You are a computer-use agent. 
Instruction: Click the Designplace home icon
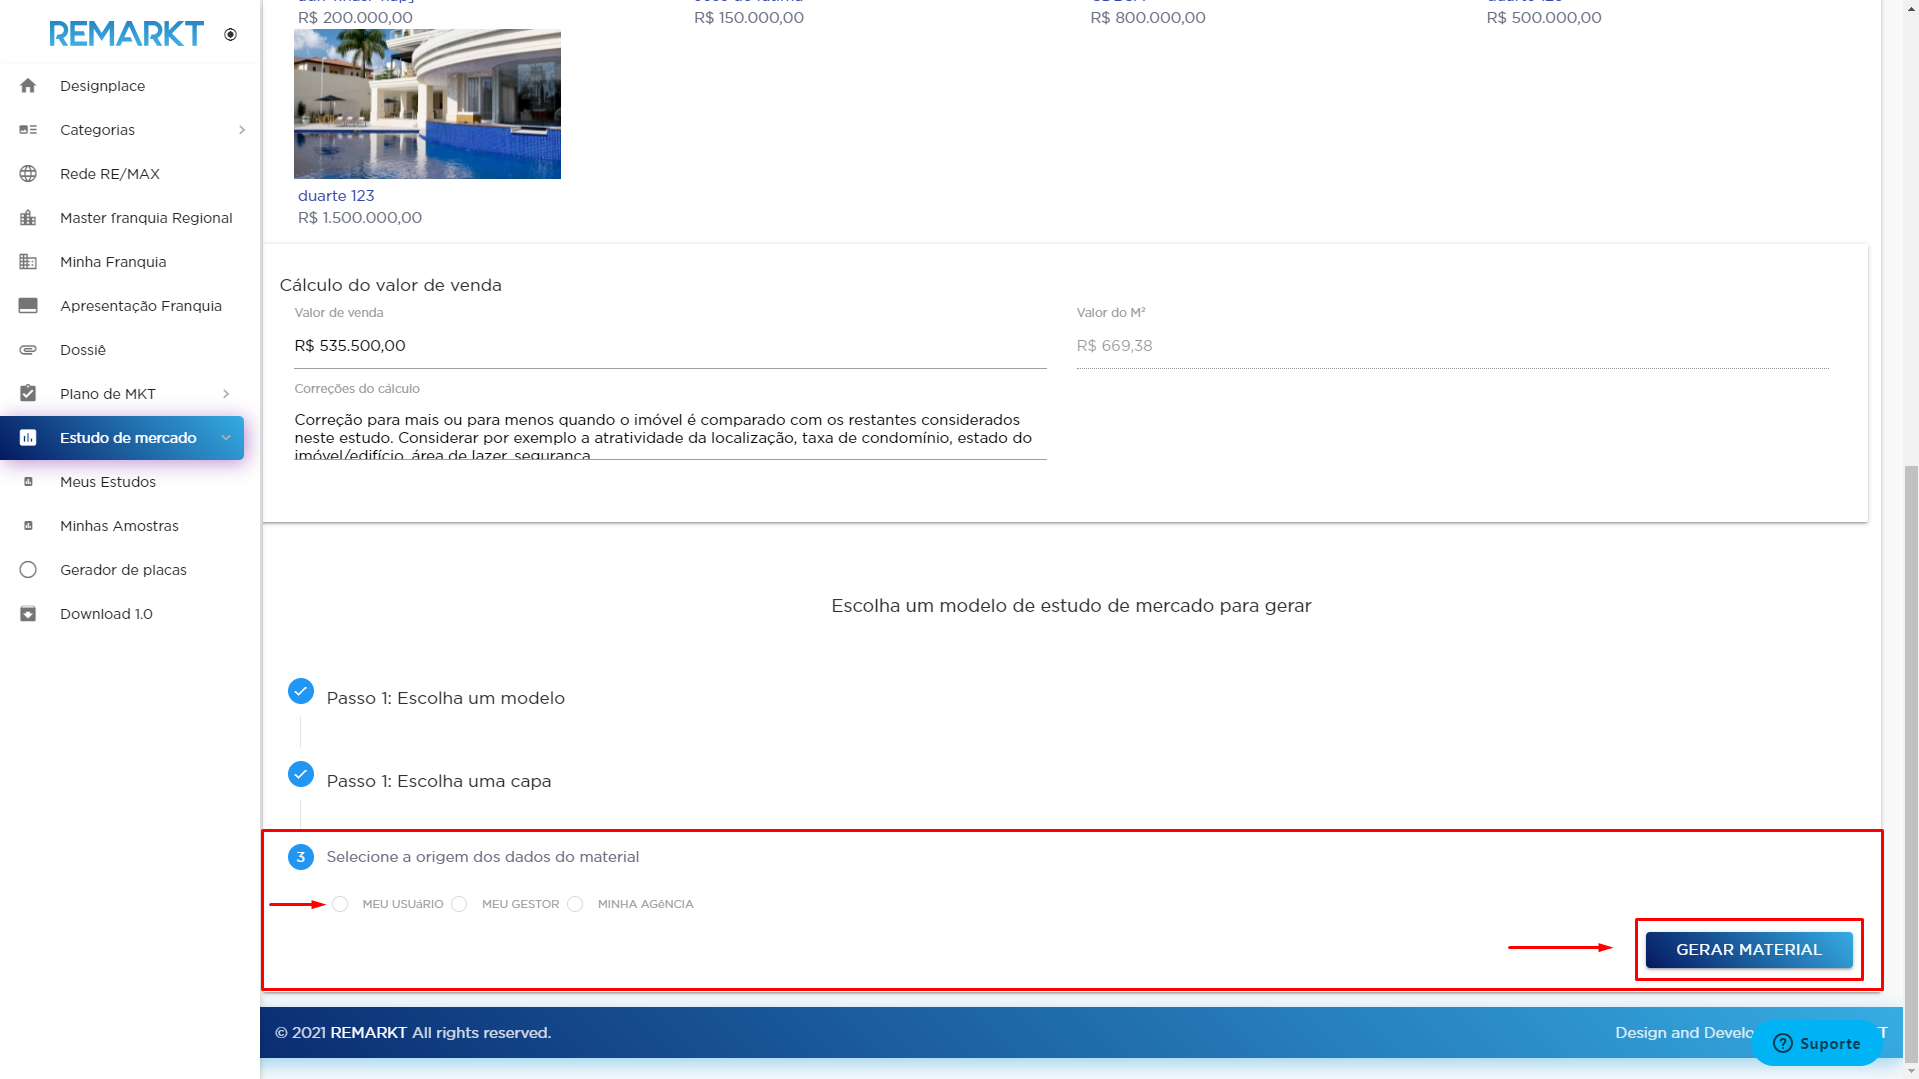point(28,86)
